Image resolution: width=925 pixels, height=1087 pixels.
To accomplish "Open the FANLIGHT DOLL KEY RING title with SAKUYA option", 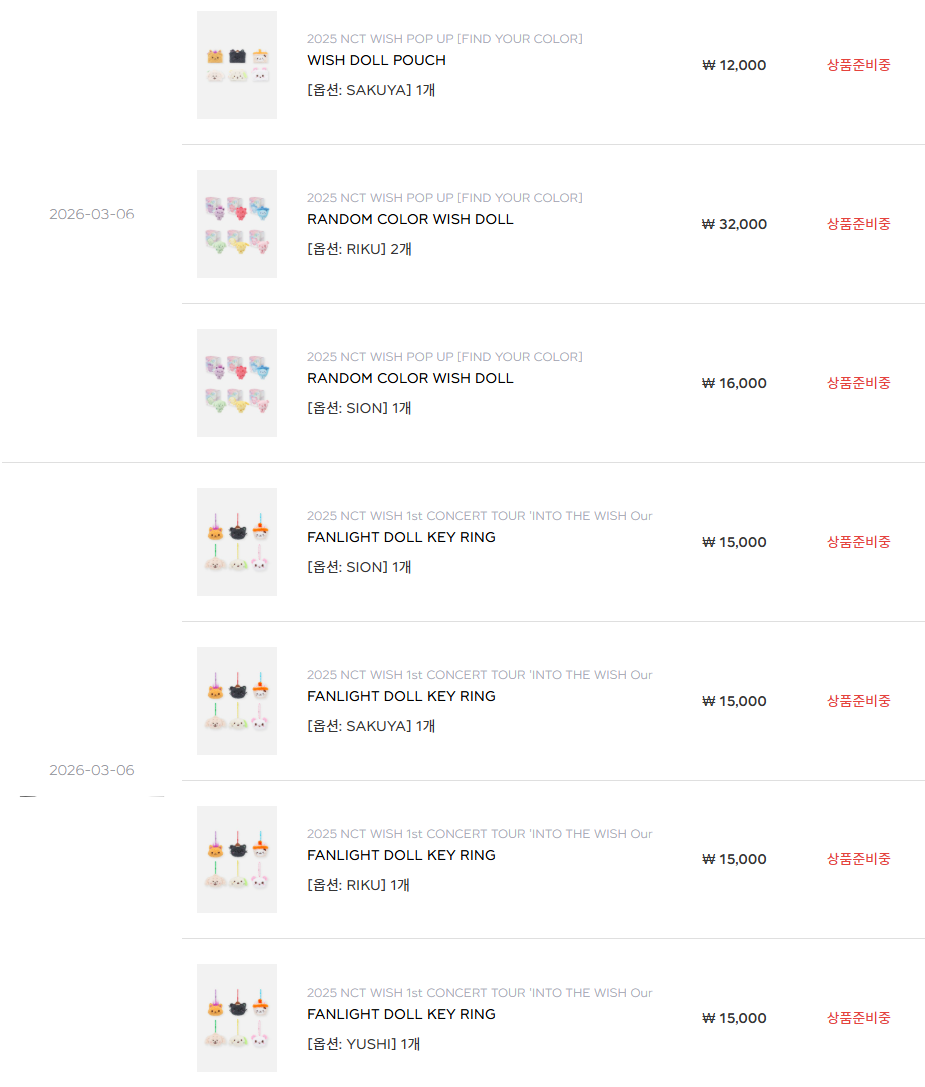I will 401,696.
